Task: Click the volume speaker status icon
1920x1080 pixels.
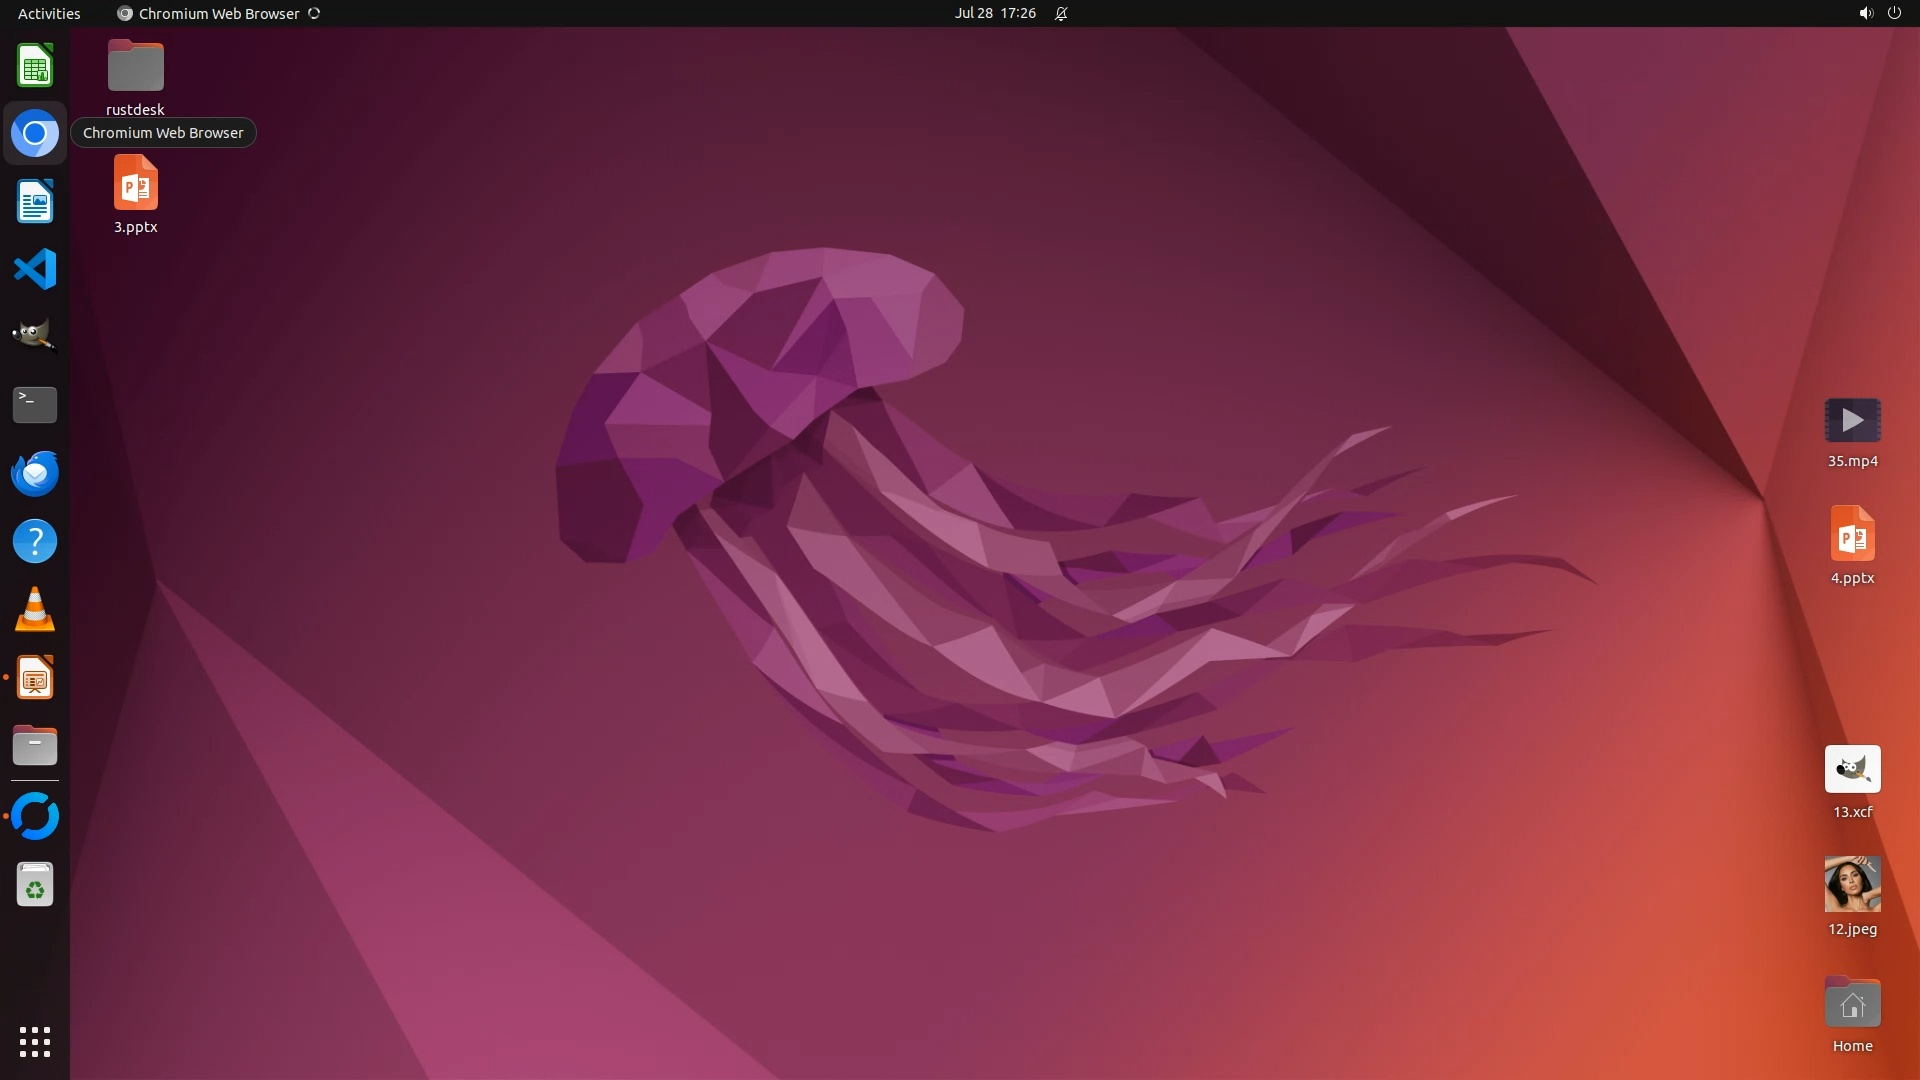Action: (1865, 13)
